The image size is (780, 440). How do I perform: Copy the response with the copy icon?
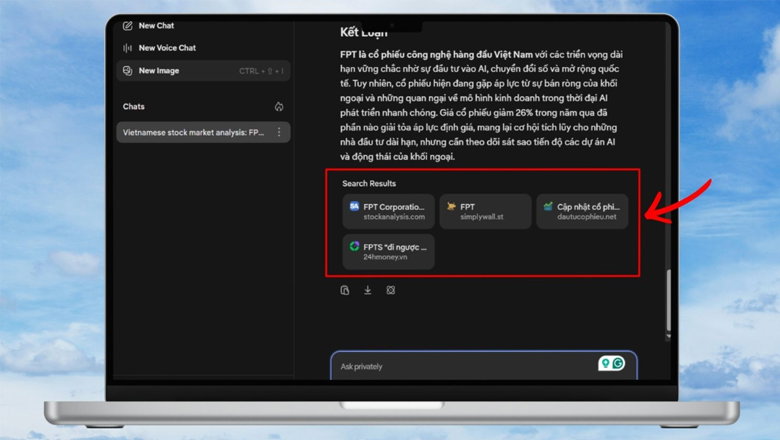click(345, 290)
